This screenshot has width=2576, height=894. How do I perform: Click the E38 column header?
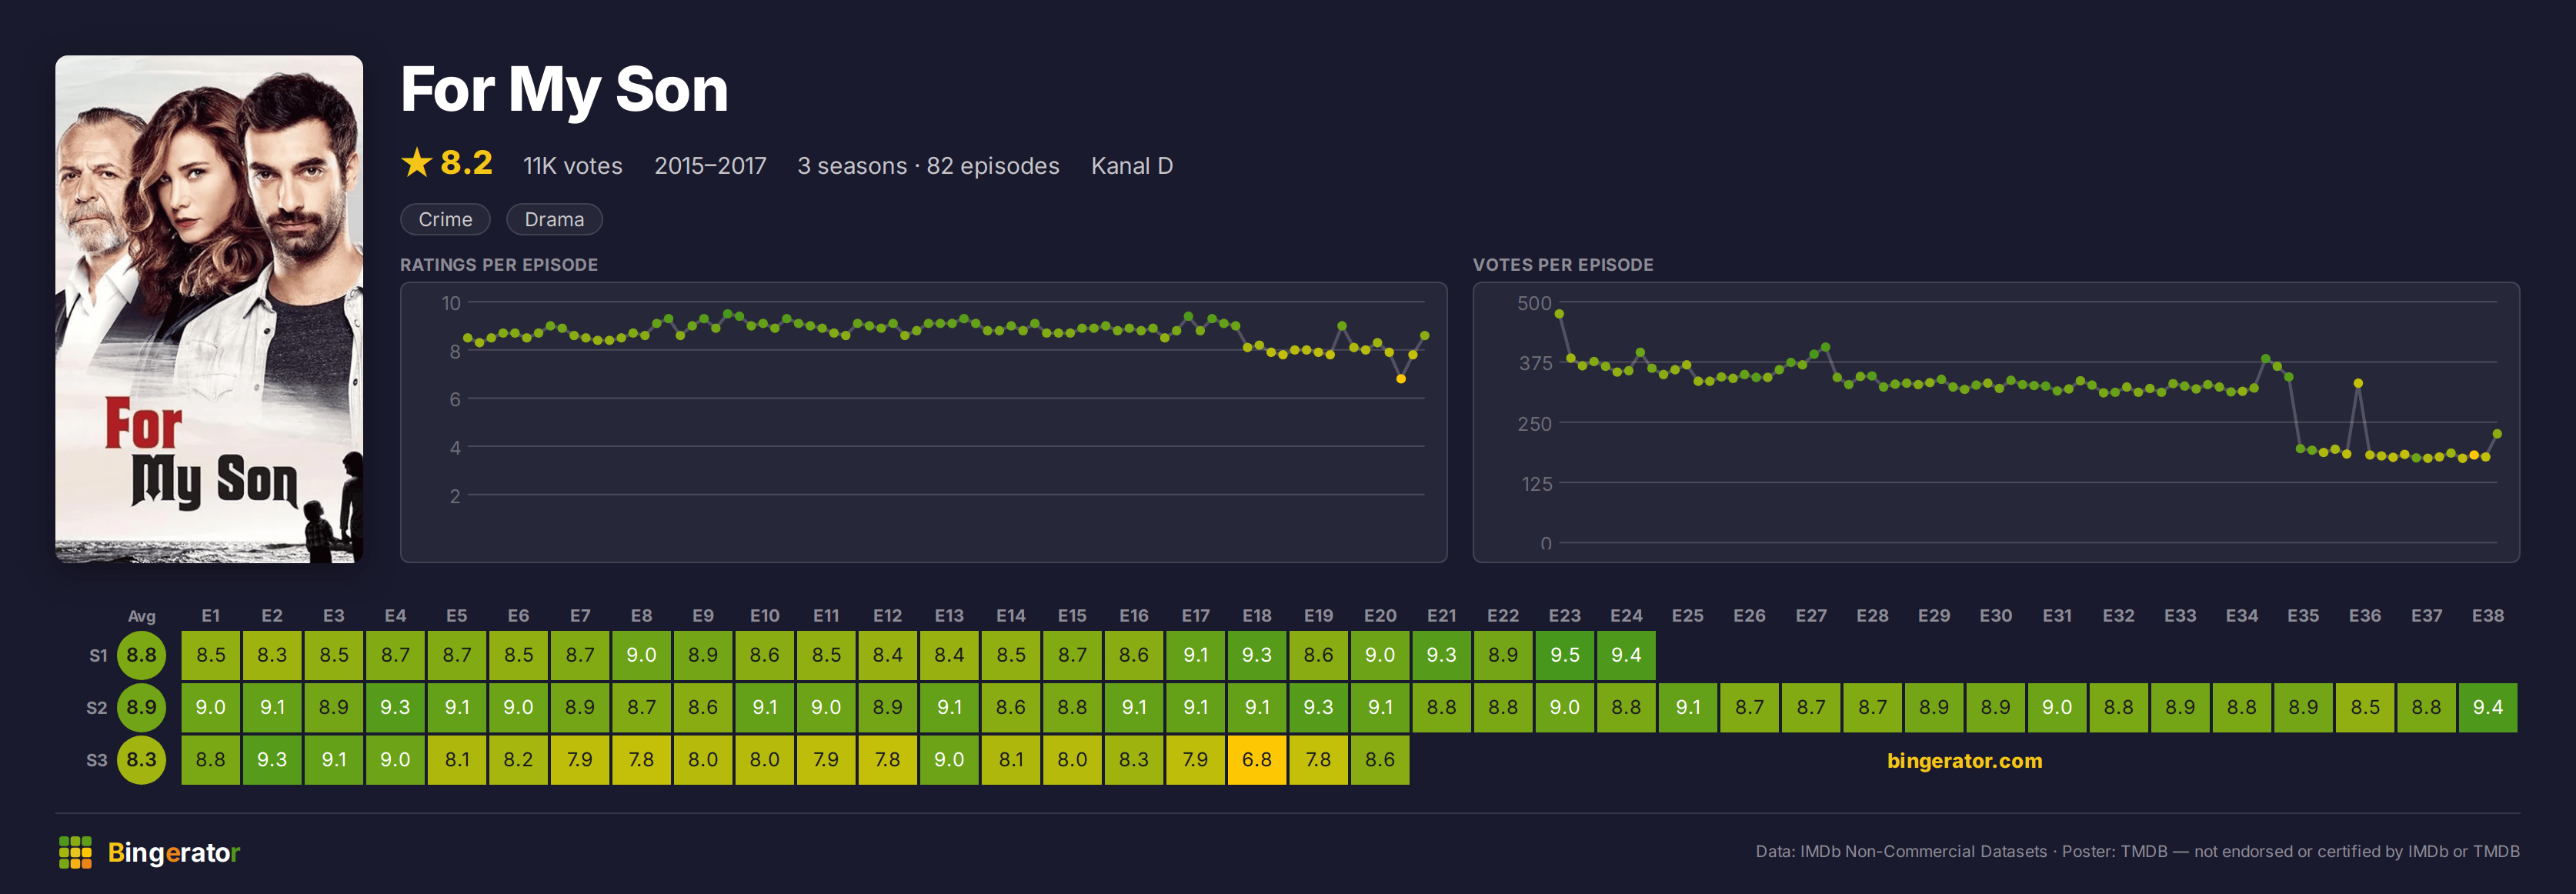coord(2487,616)
